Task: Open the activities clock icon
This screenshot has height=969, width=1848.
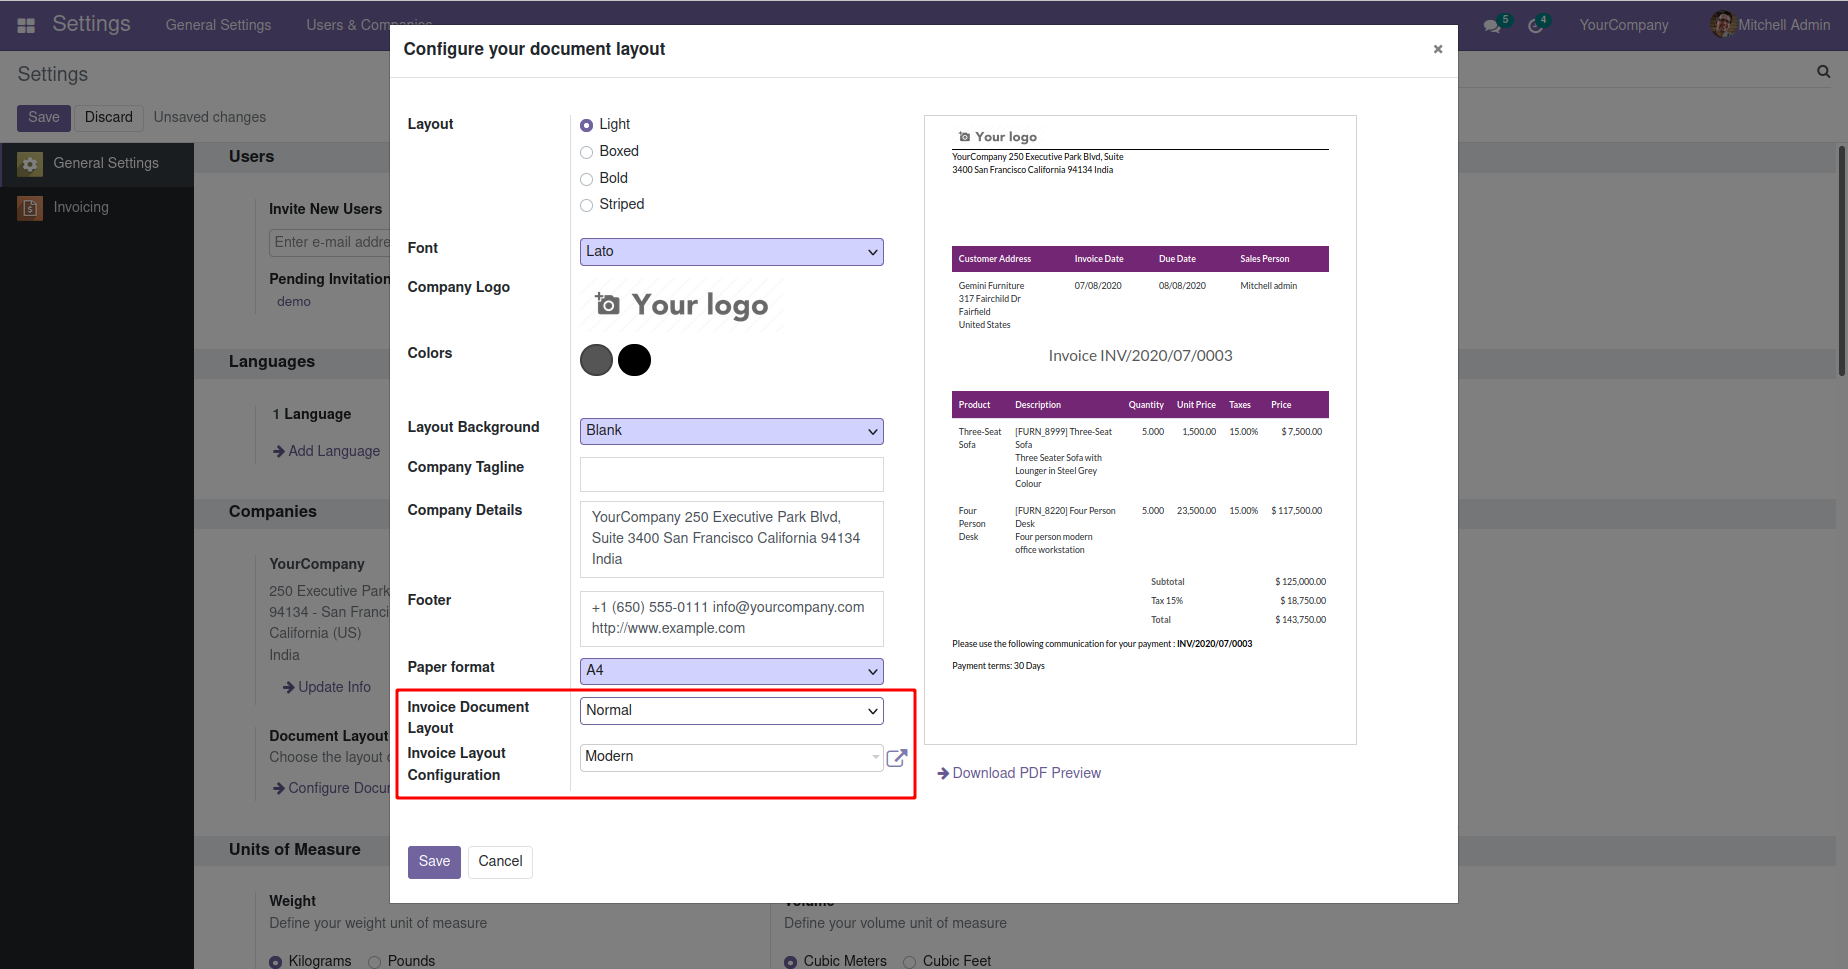Action: (1536, 26)
